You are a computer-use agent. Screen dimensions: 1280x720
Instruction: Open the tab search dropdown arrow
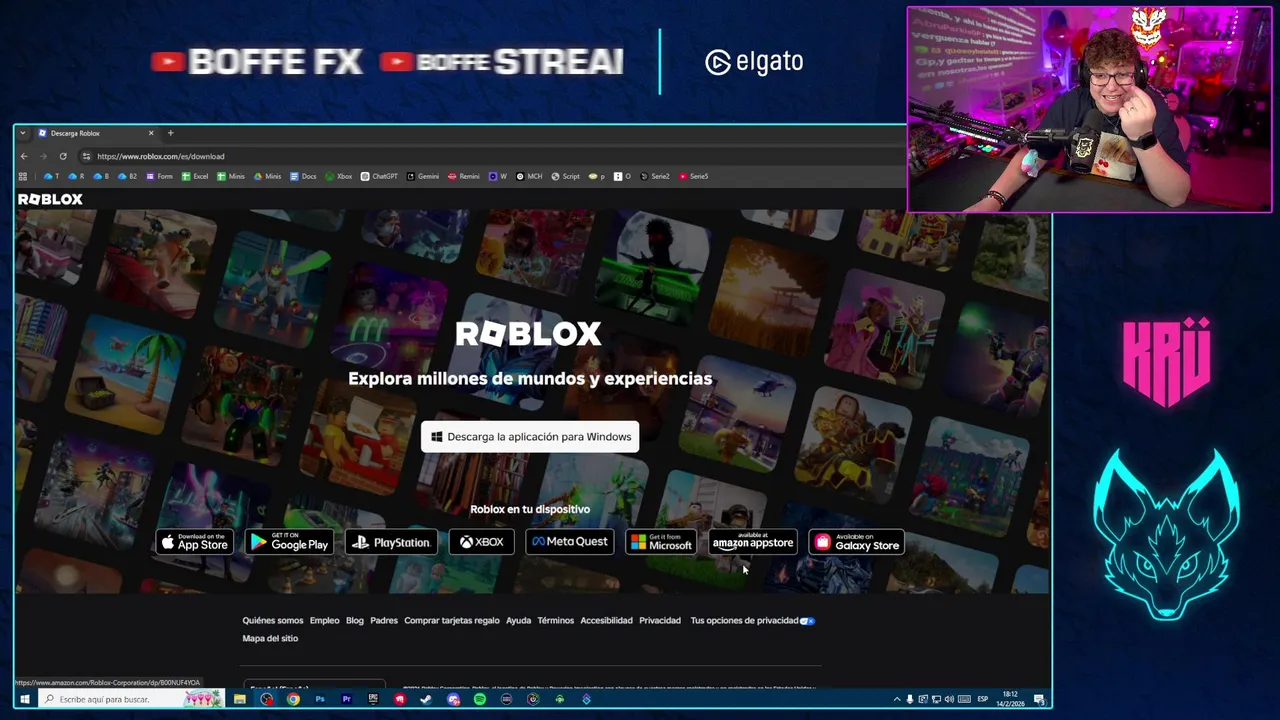23,133
